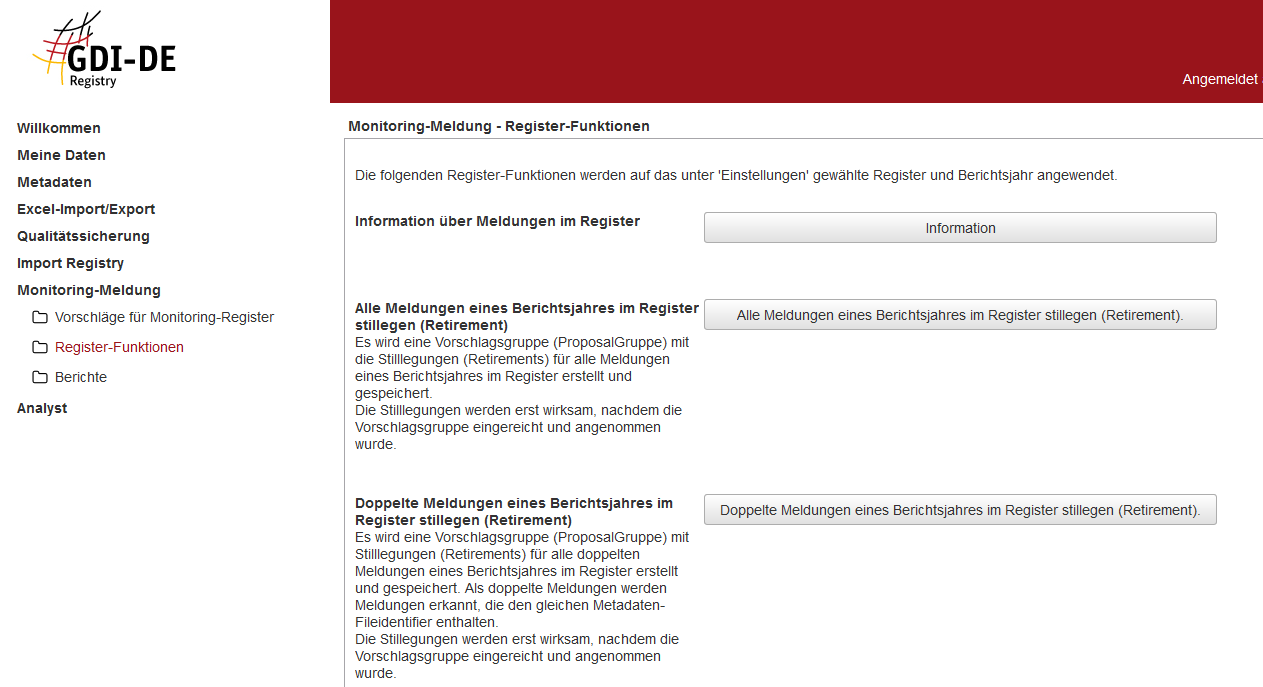The image size is (1263, 687).
Task: Navigate to Qualitätssicherung
Action: coord(83,236)
